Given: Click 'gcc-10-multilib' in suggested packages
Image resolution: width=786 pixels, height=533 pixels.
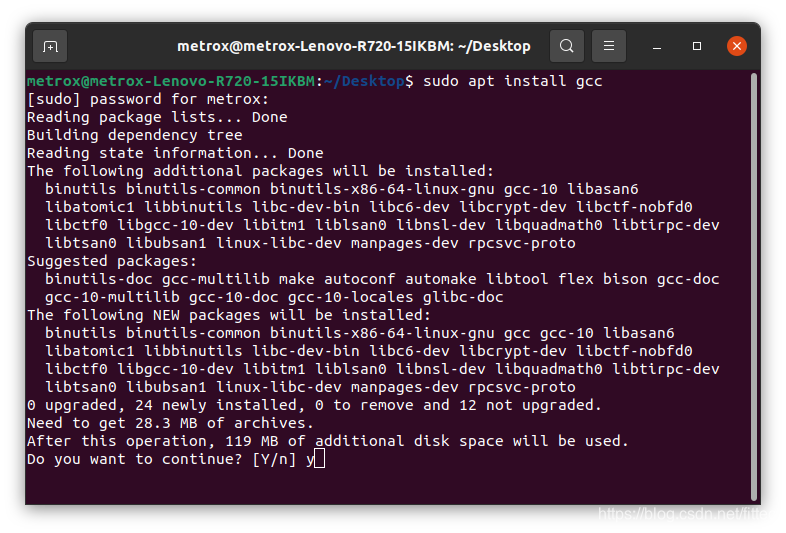Looking at the screenshot, I should point(112,297).
